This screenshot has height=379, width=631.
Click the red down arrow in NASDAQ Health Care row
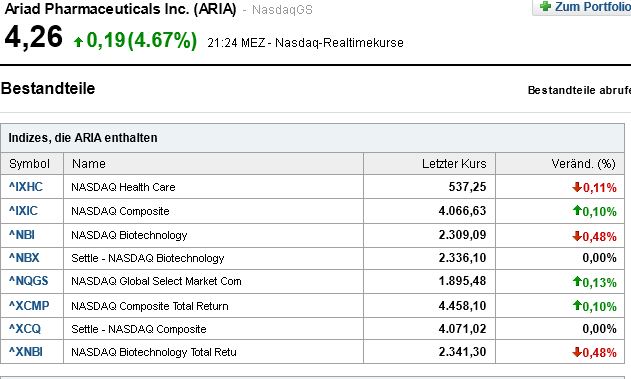pos(577,187)
